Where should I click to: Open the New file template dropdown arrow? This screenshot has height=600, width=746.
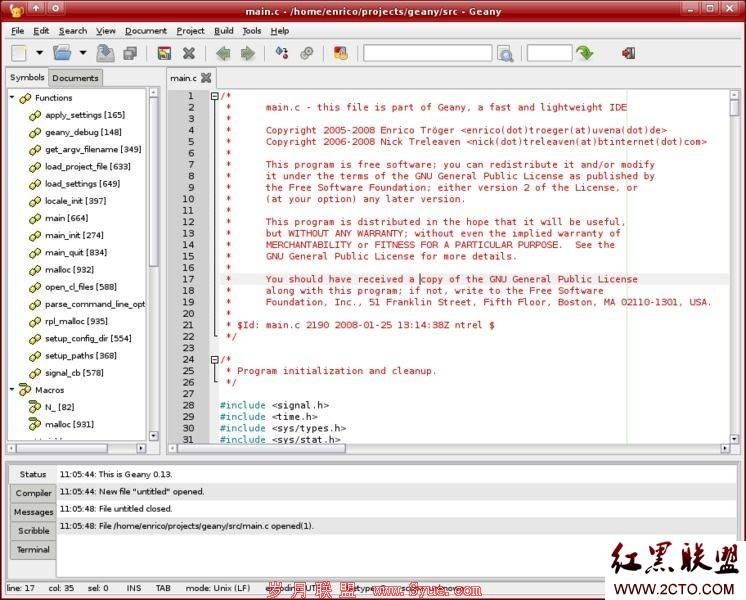[39, 53]
